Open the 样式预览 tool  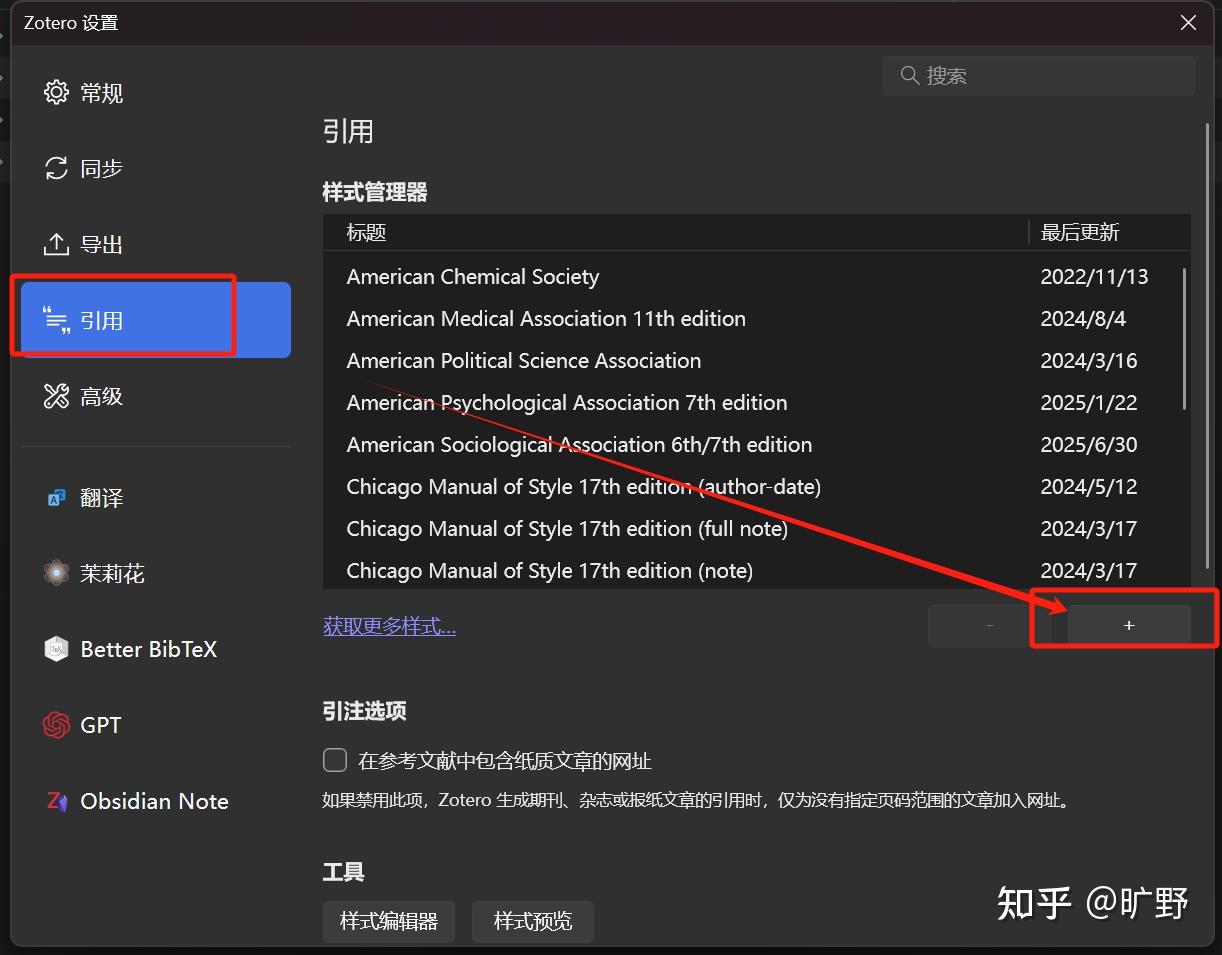[x=532, y=921]
